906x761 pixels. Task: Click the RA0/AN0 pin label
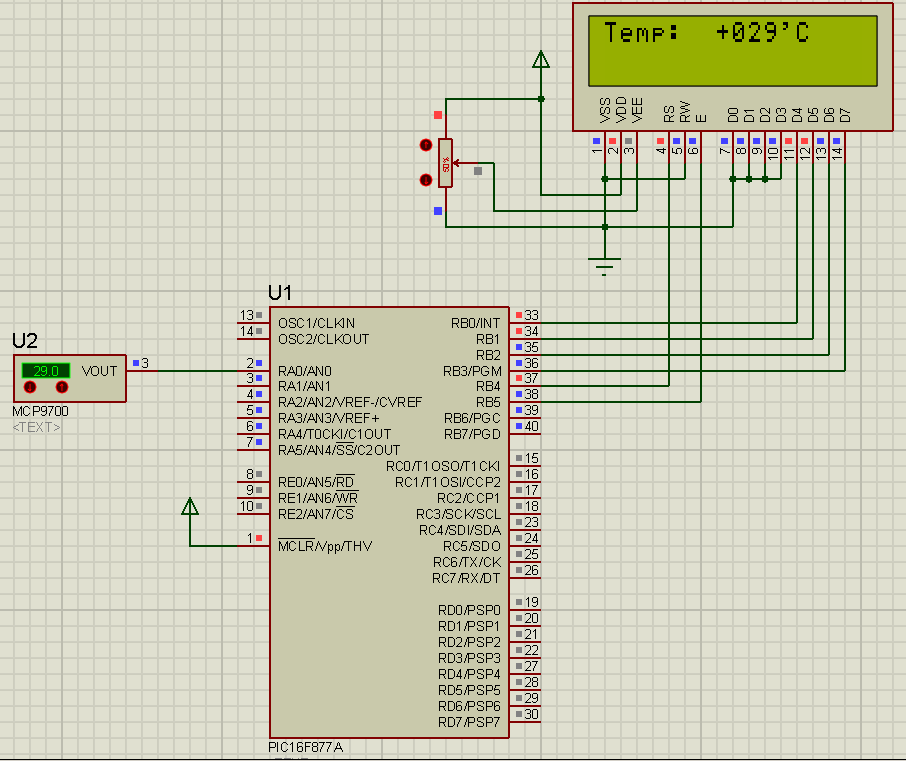coord(305,371)
